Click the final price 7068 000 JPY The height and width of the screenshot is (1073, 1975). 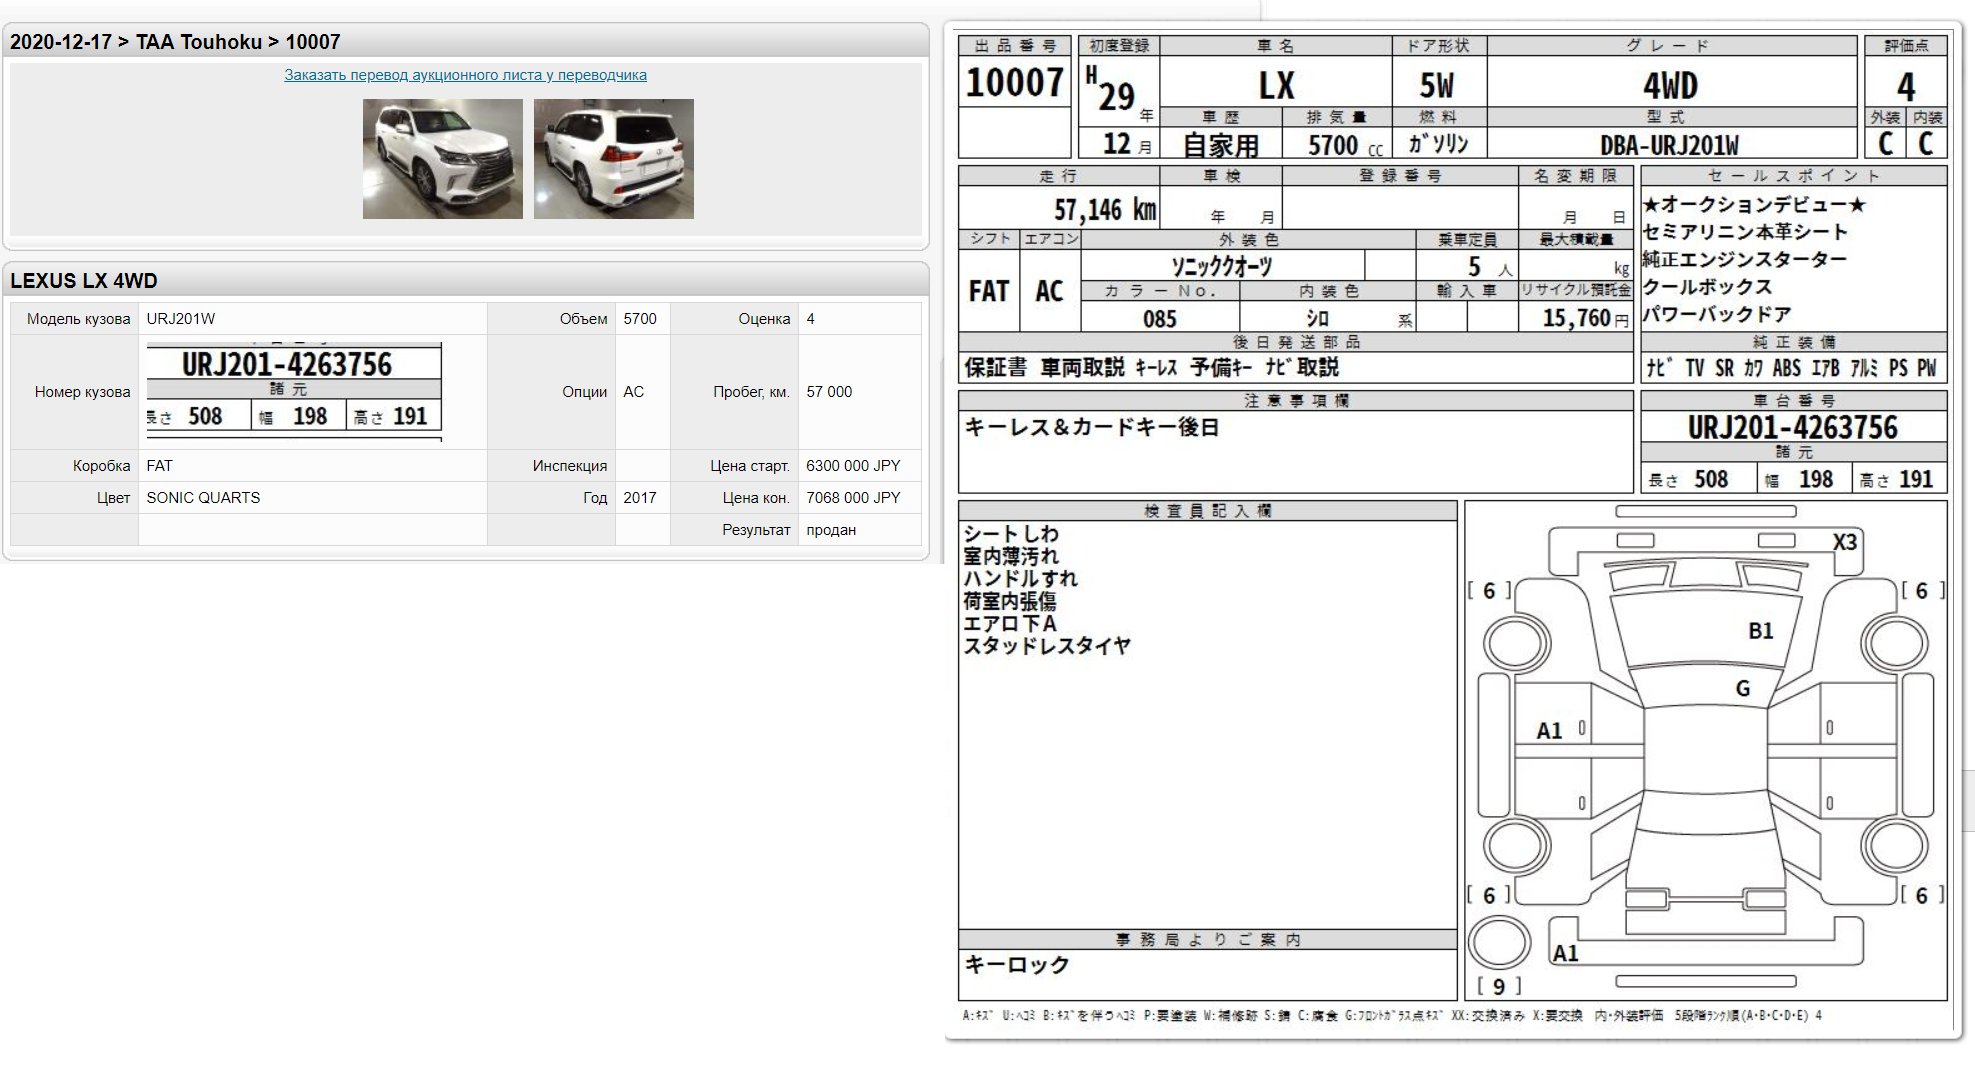coord(853,498)
